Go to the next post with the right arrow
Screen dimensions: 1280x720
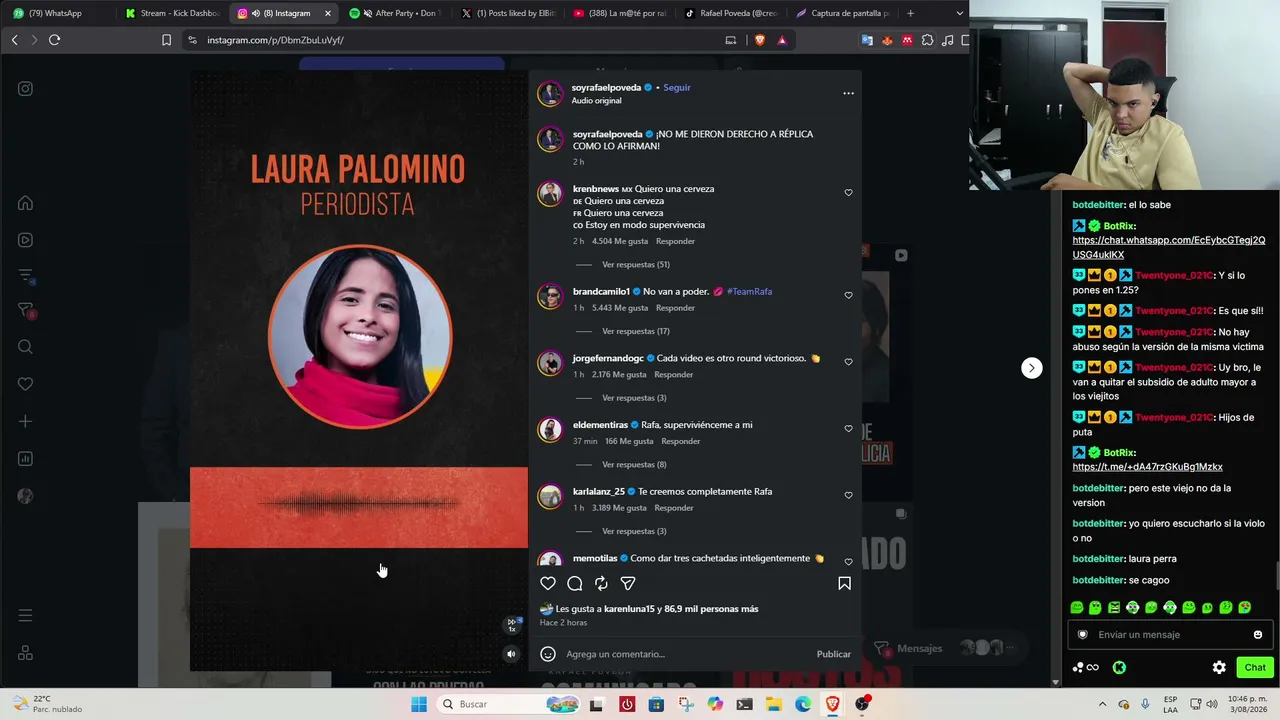tap(1031, 368)
